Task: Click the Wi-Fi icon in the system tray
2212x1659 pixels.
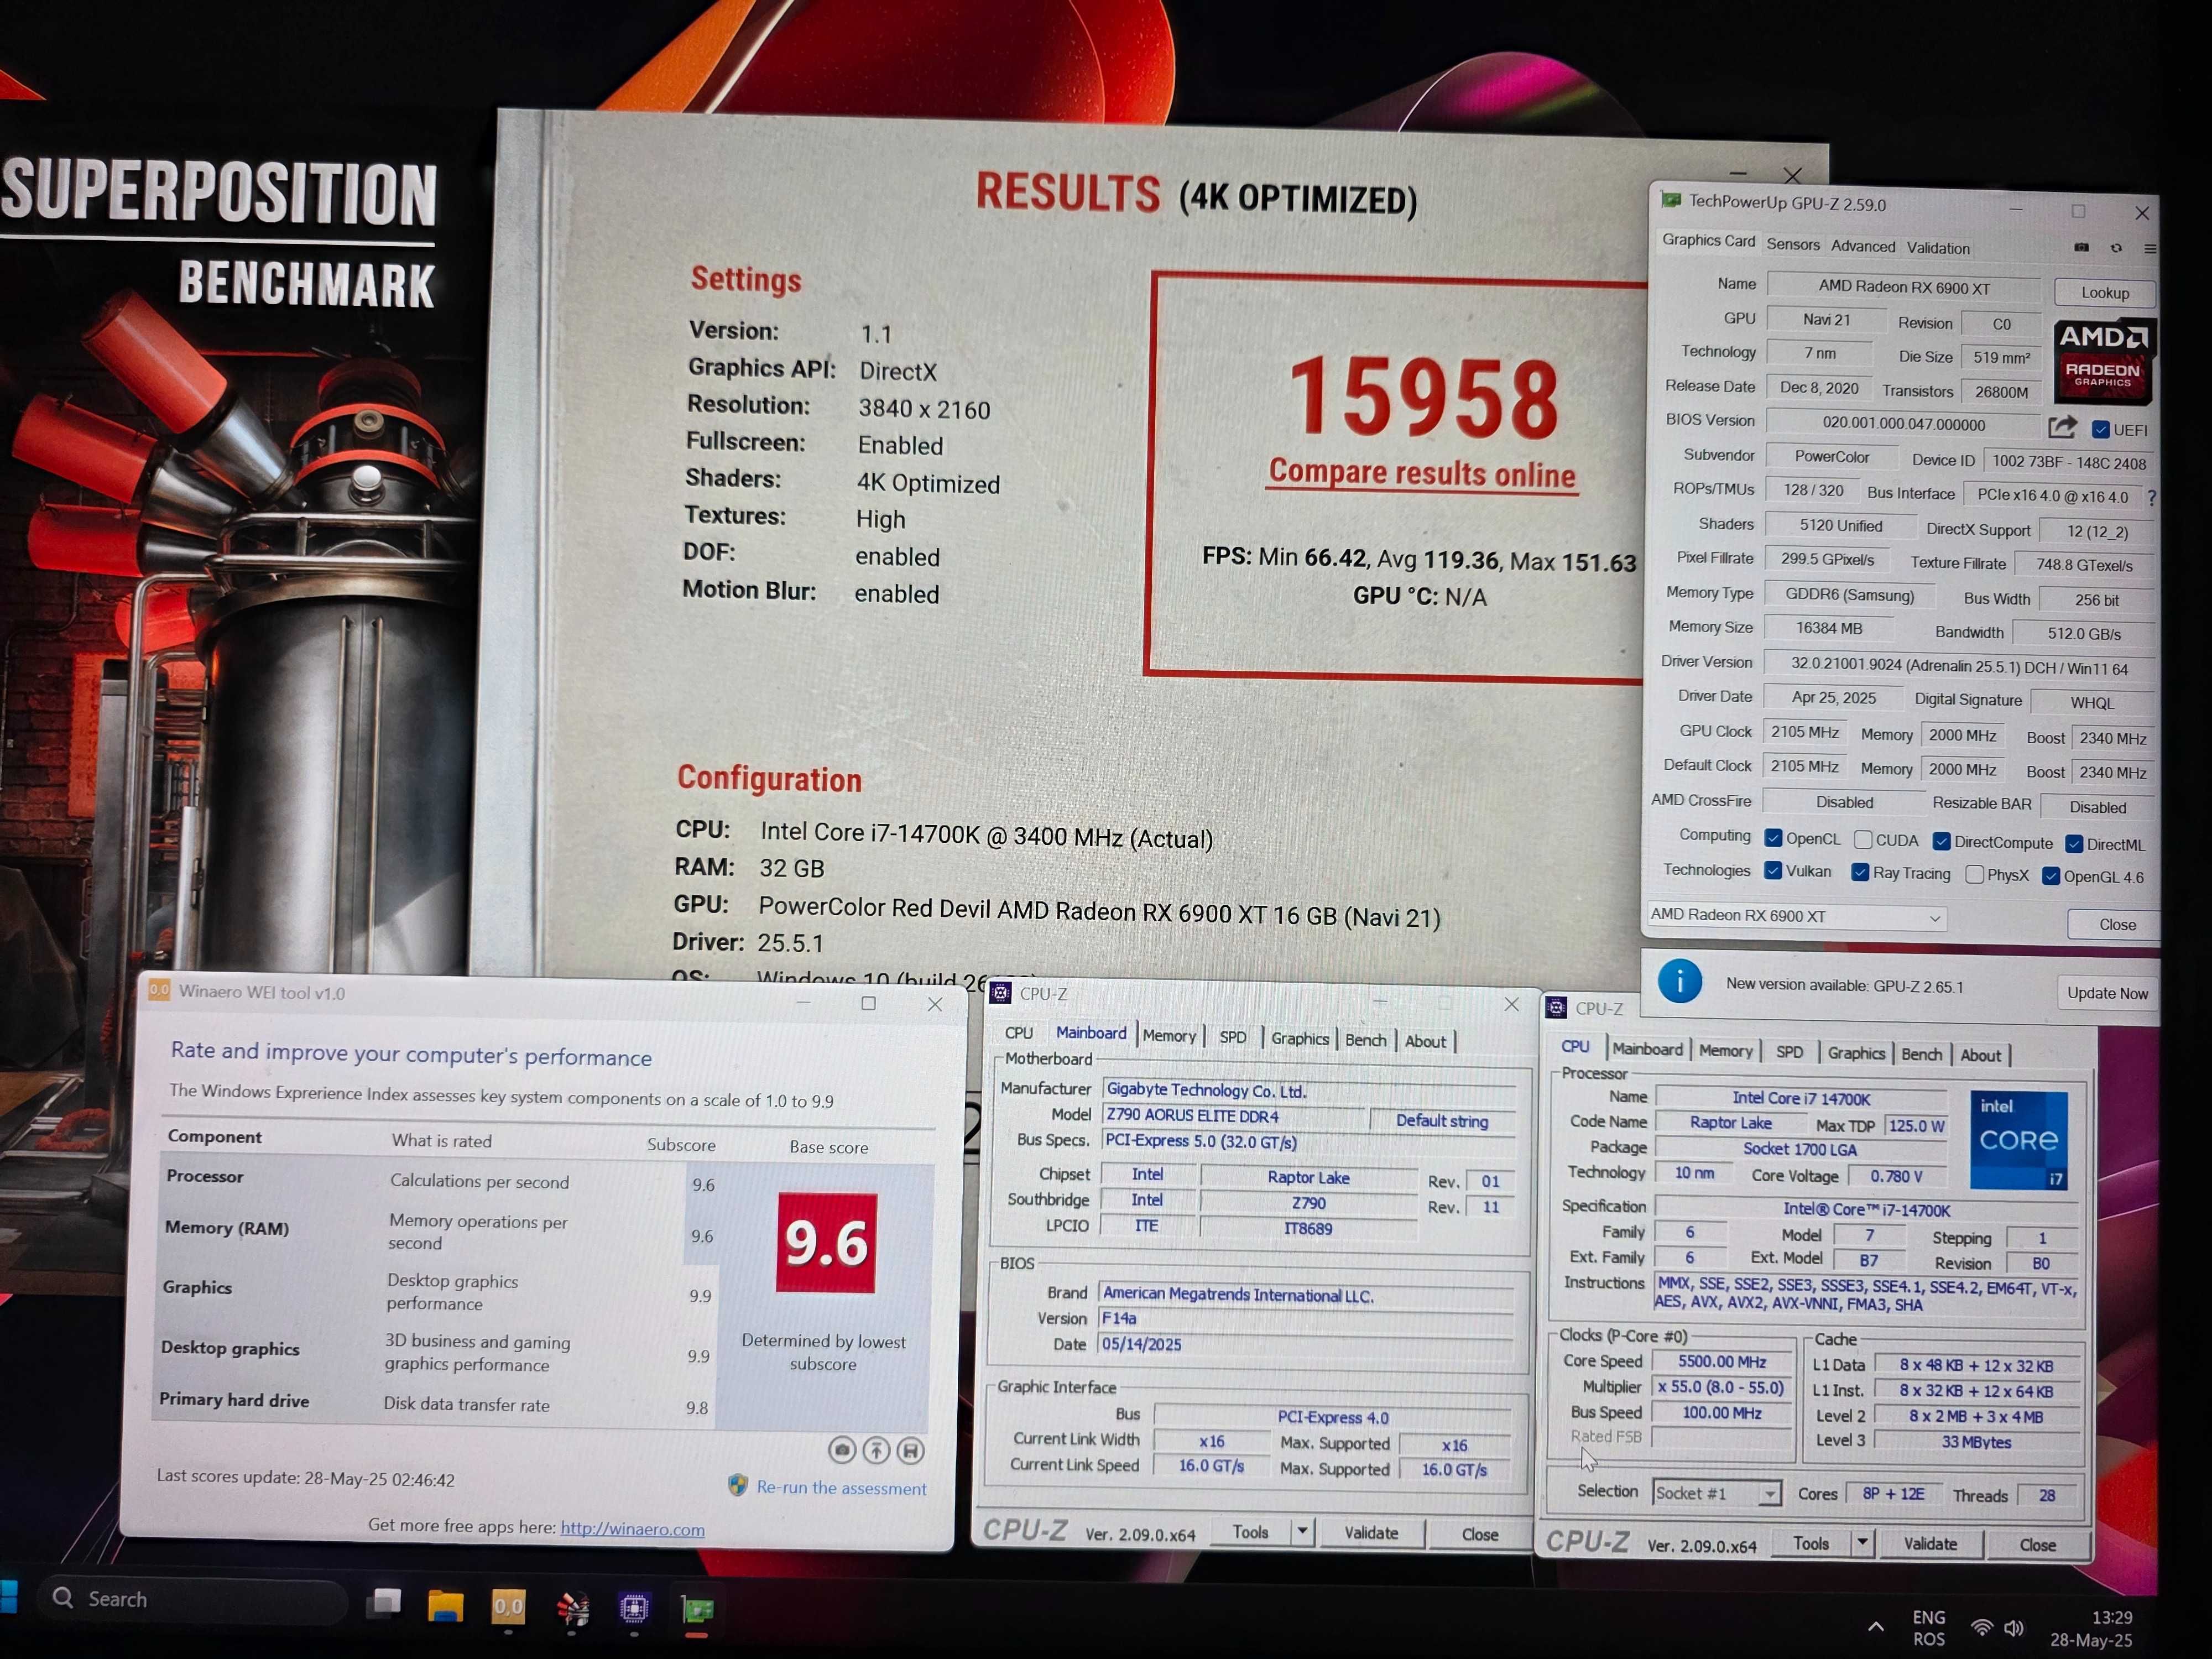Action: pos(1980,1627)
